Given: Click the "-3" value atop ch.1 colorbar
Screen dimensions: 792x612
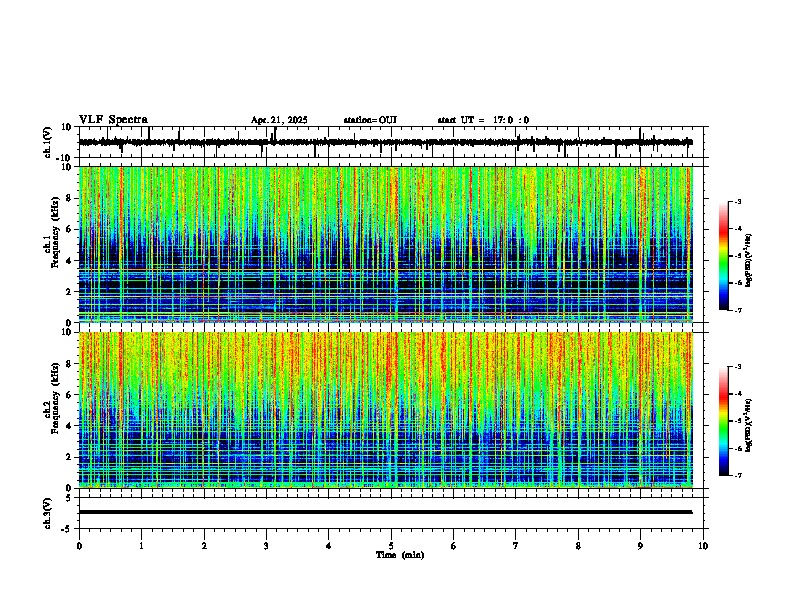Looking at the screenshot, I should 738,201.
